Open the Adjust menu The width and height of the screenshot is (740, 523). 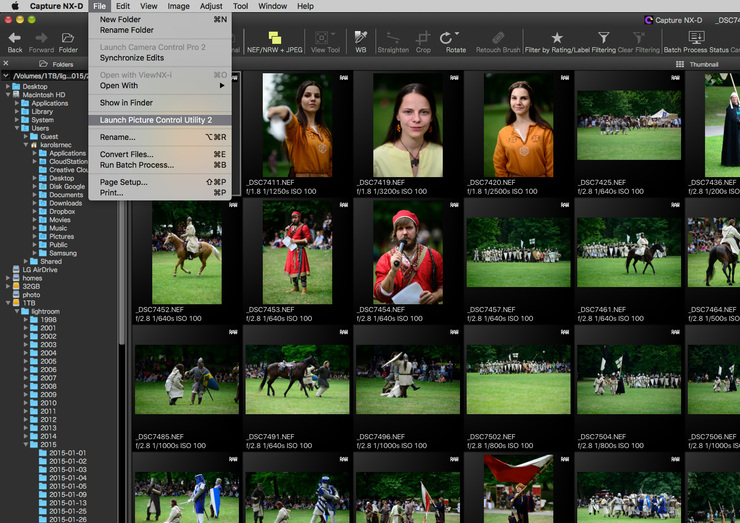point(211,6)
